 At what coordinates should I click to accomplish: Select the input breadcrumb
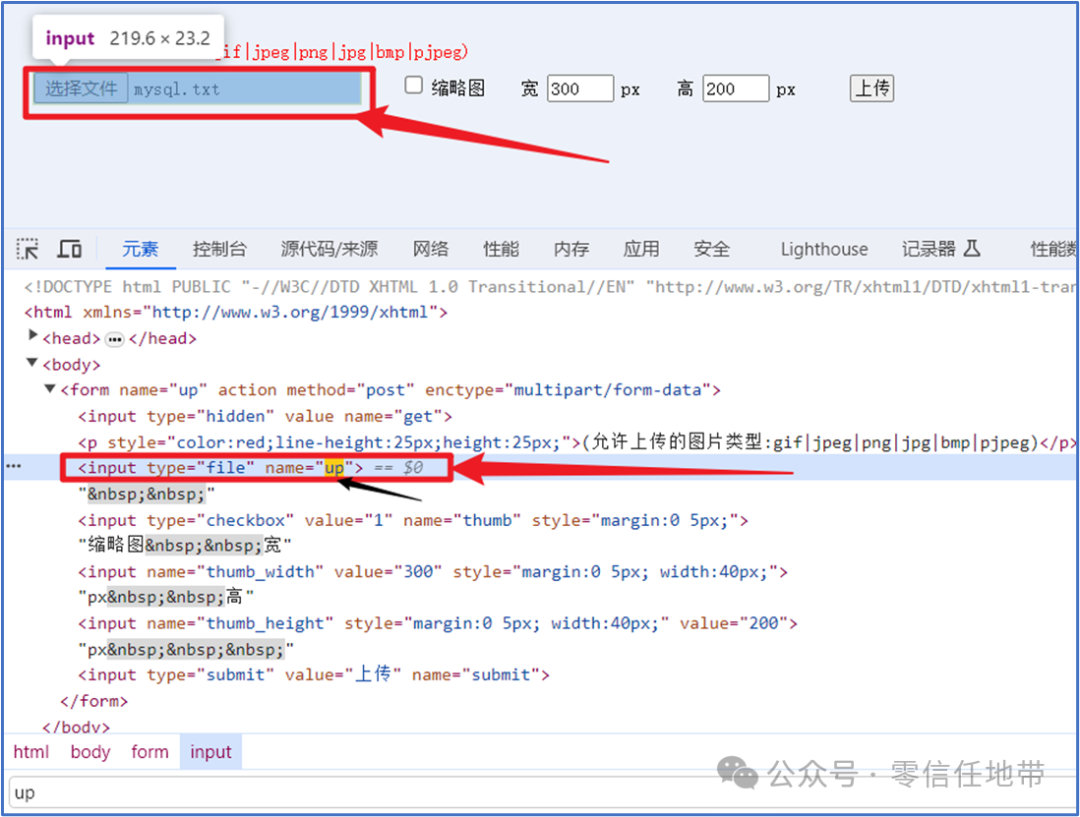211,752
